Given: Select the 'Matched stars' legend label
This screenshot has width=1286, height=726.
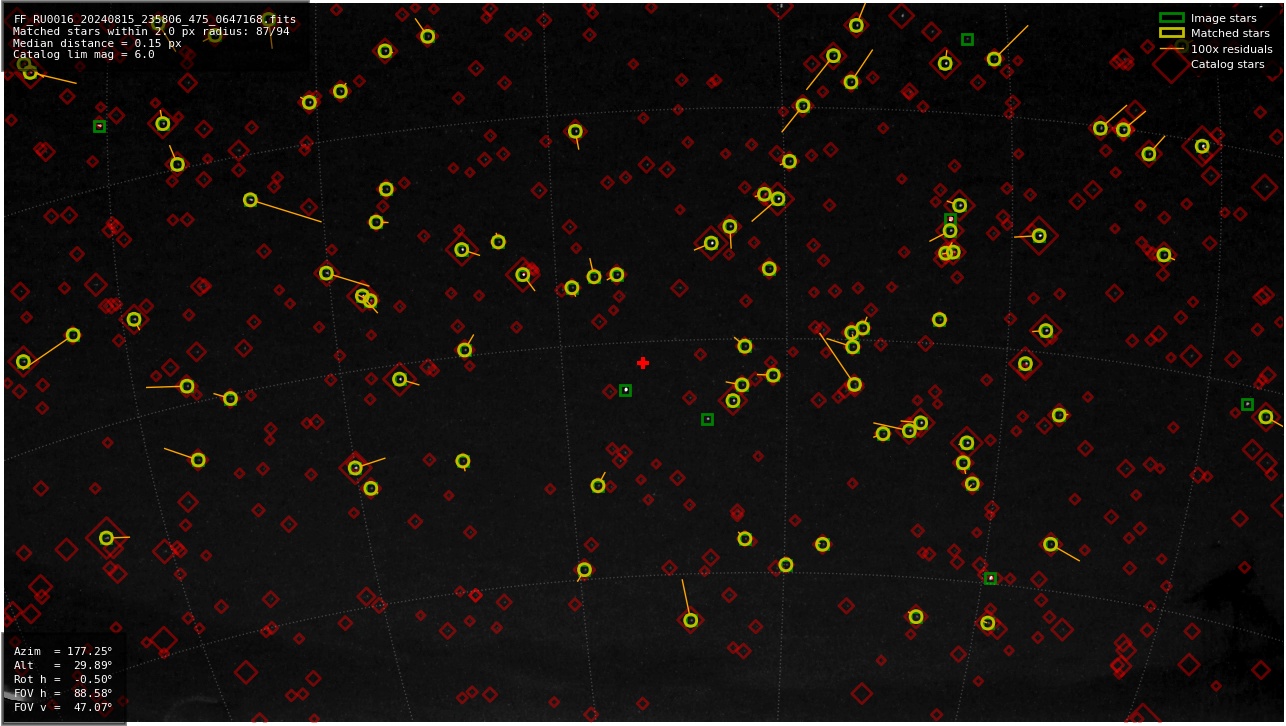Looking at the screenshot, I should tap(1230, 33).
